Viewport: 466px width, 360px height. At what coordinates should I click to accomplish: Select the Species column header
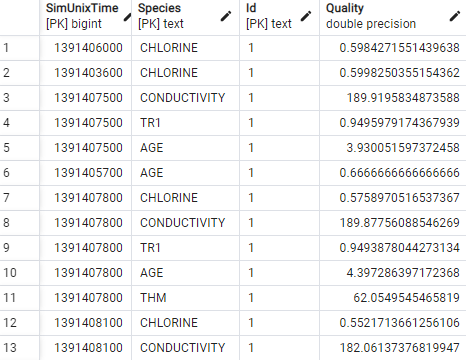click(186, 17)
